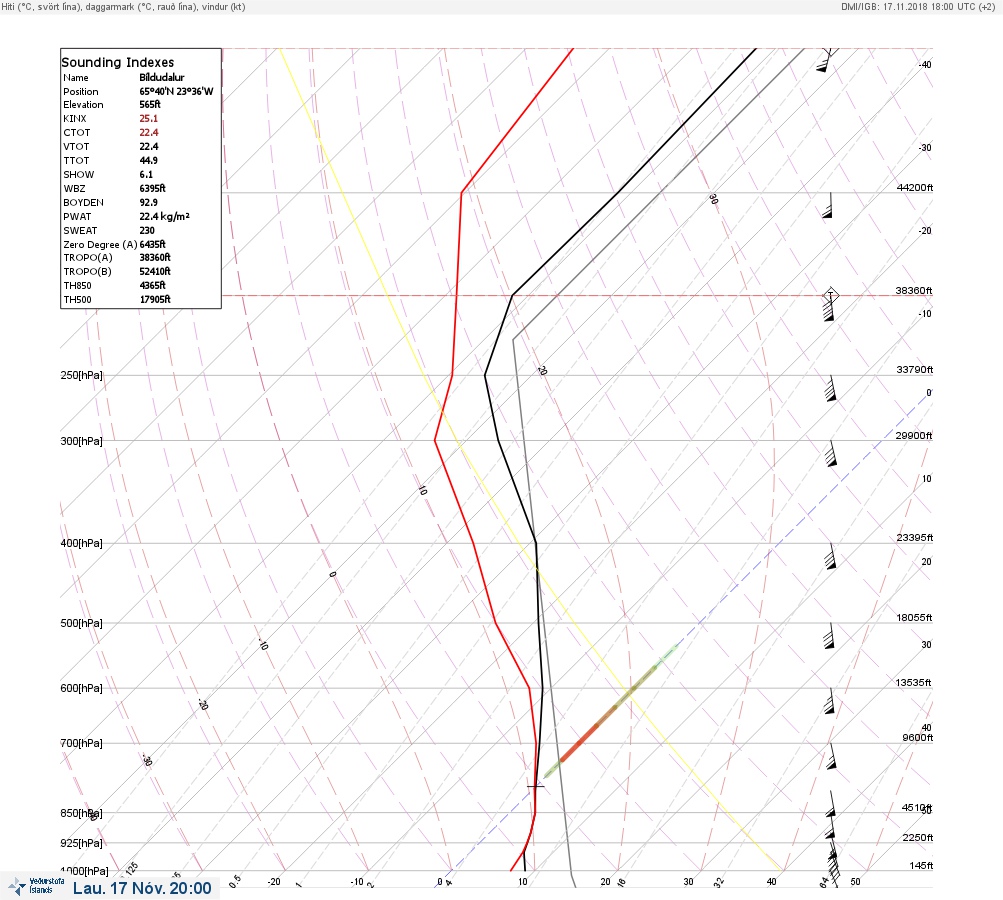Viewport: 1003px width, 900px height.
Task: Select the wind barb at 29900ft level
Action: [x=830, y=454]
